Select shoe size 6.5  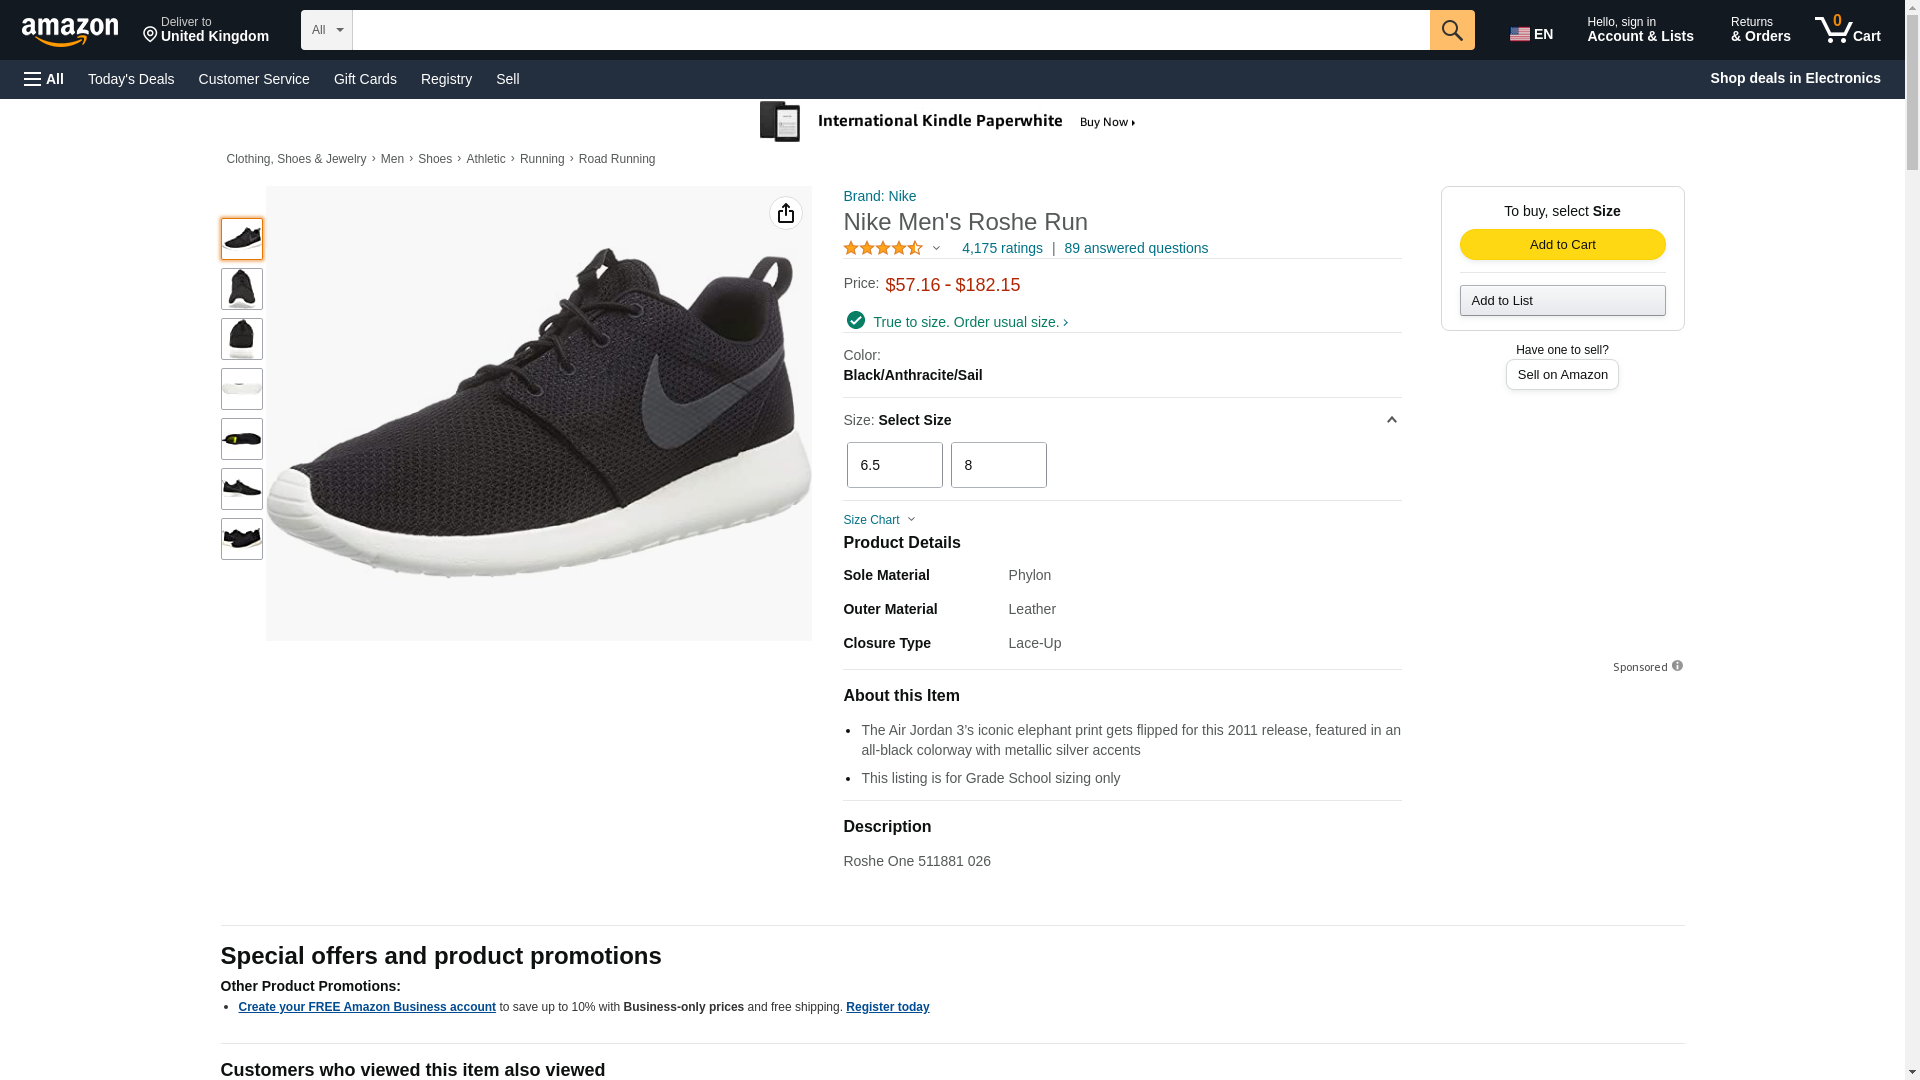(894, 465)
